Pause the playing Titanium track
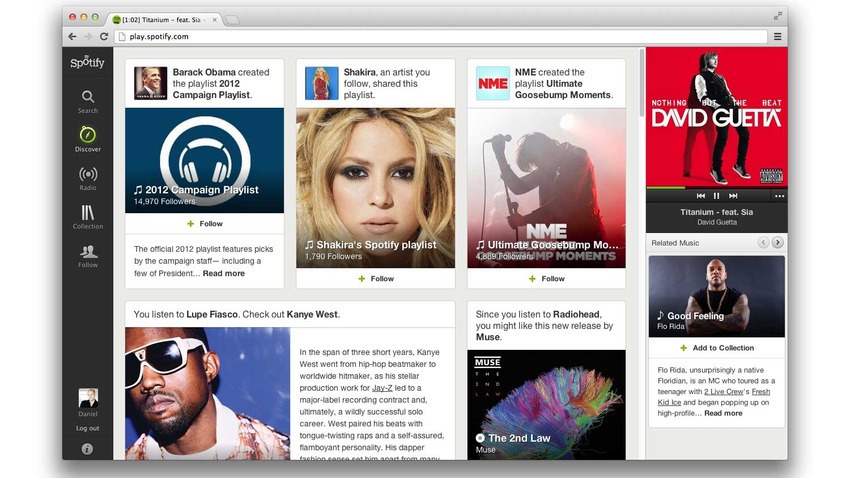 716,196
